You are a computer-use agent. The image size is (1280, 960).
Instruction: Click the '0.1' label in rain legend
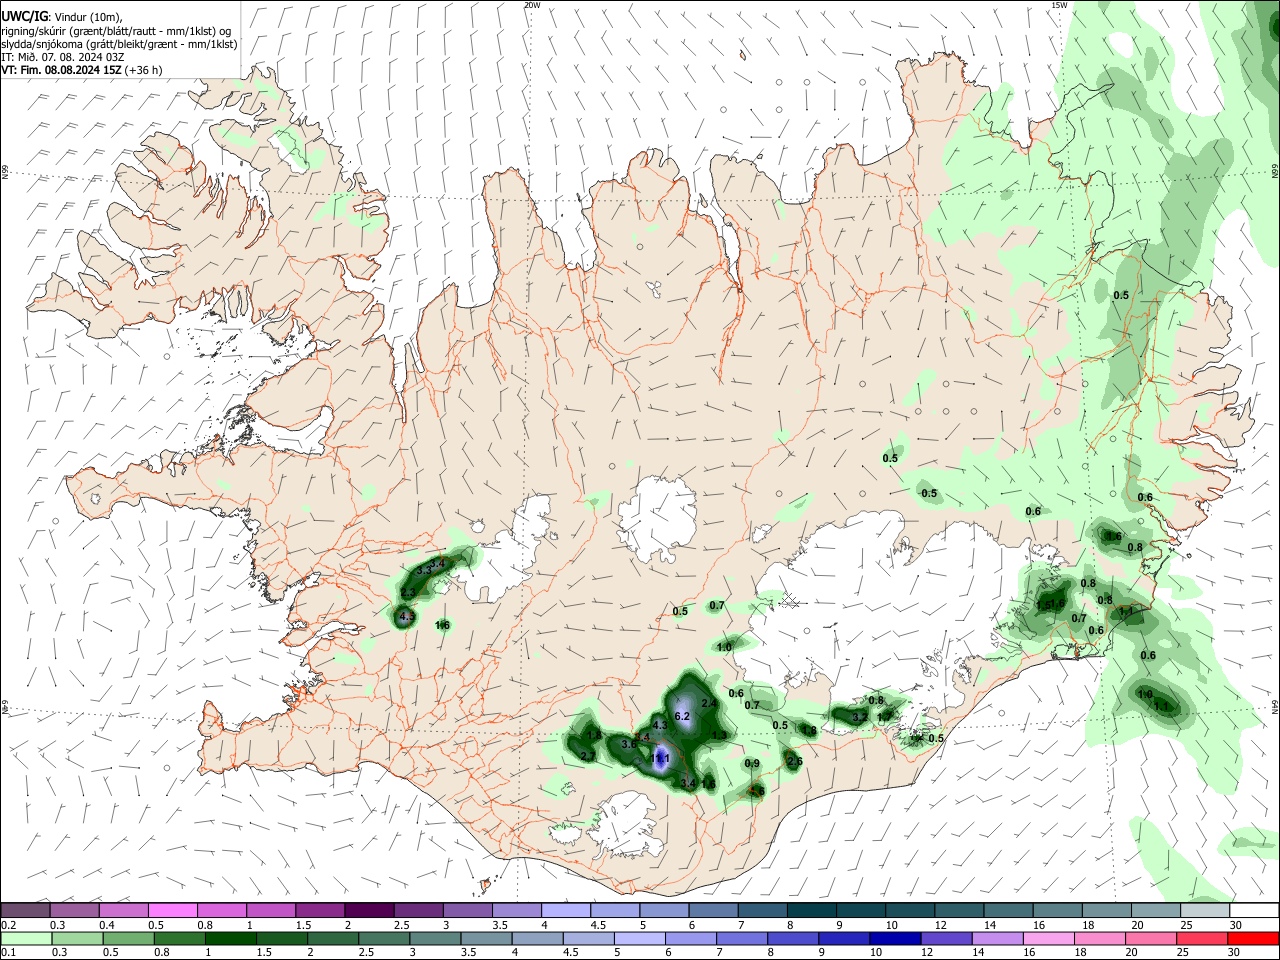coord(9,953)
